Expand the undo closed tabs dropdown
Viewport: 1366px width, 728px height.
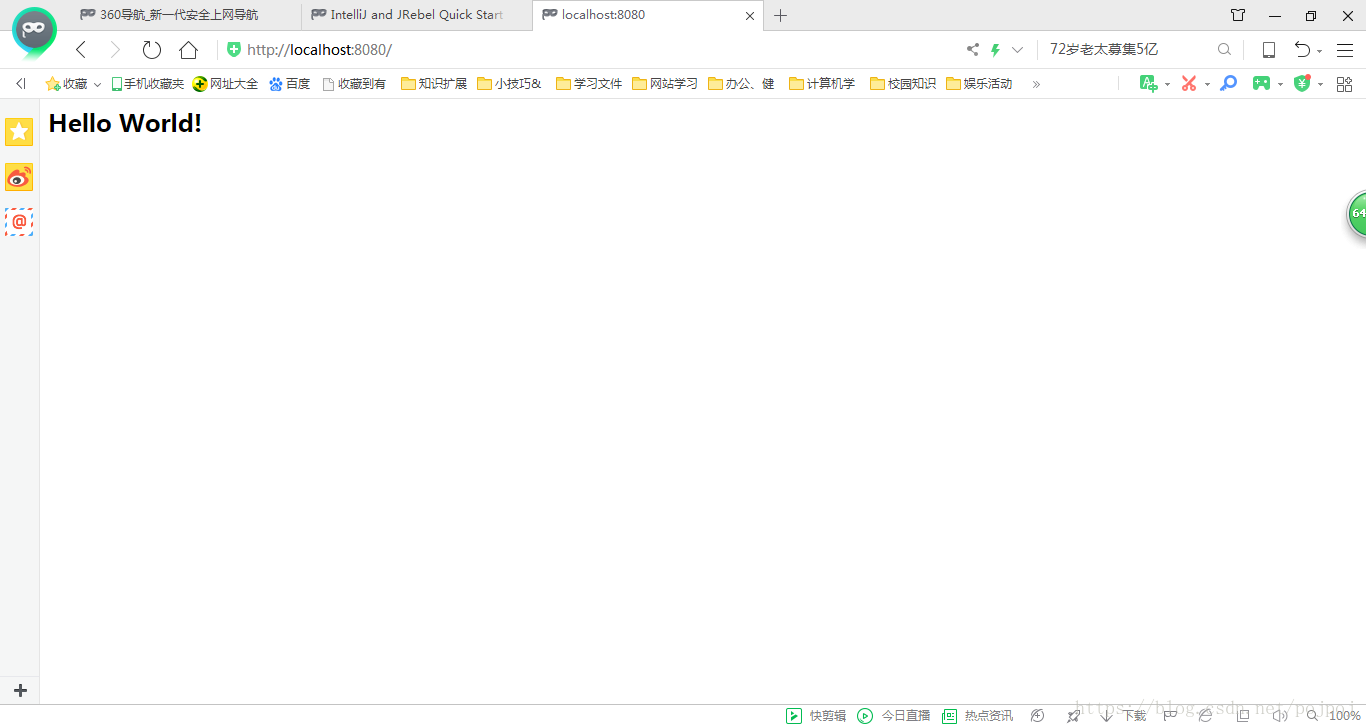click(1320, 51)
